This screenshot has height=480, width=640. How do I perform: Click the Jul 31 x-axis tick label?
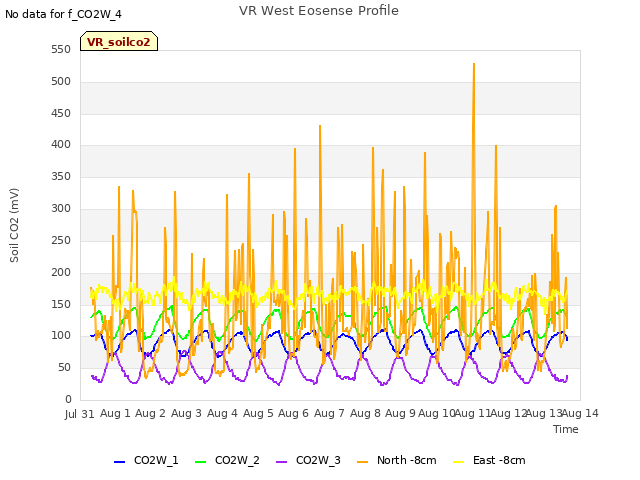coord(80,414)
